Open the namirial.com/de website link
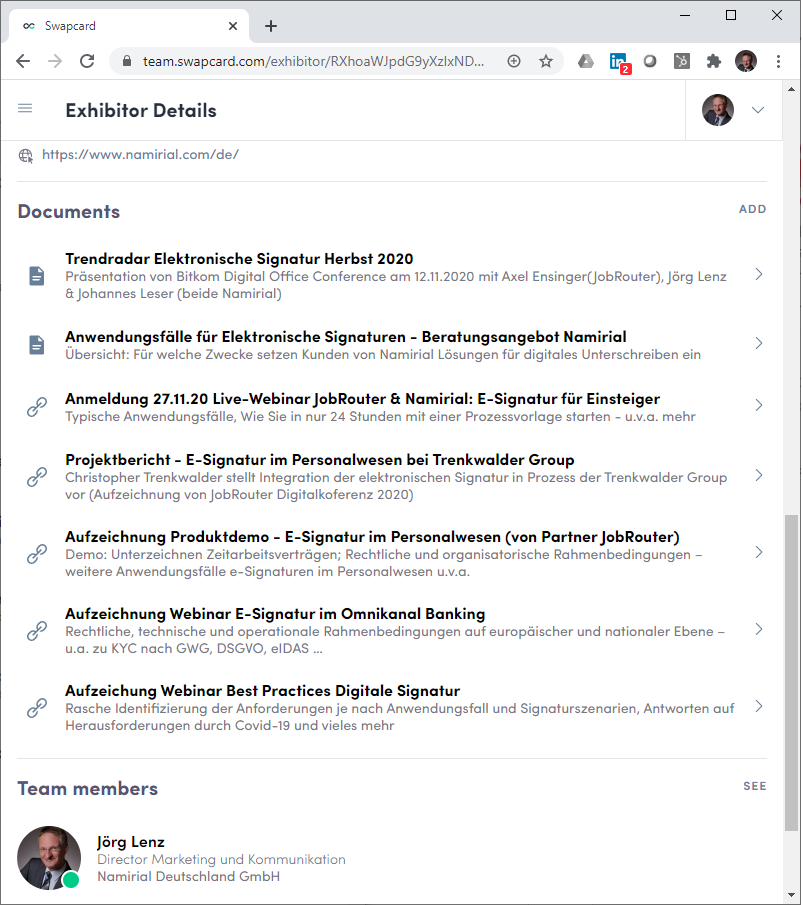 coord(140,155)
